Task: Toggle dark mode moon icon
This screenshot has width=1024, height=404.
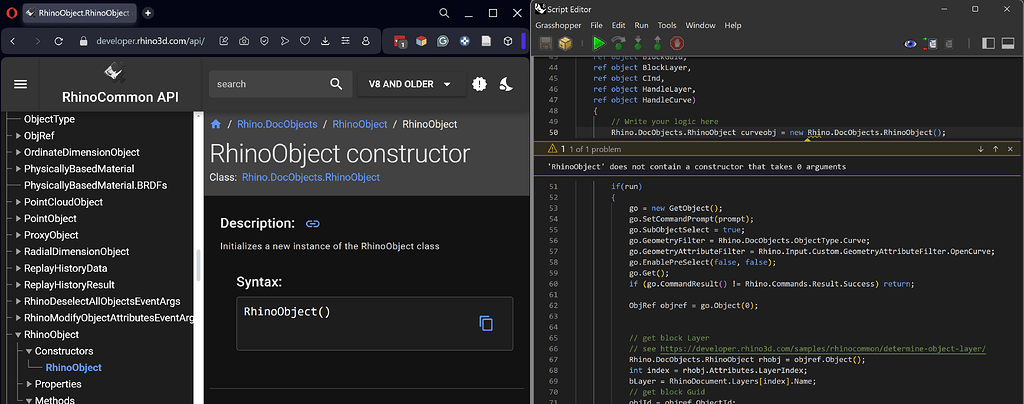Action: (506, 85)
